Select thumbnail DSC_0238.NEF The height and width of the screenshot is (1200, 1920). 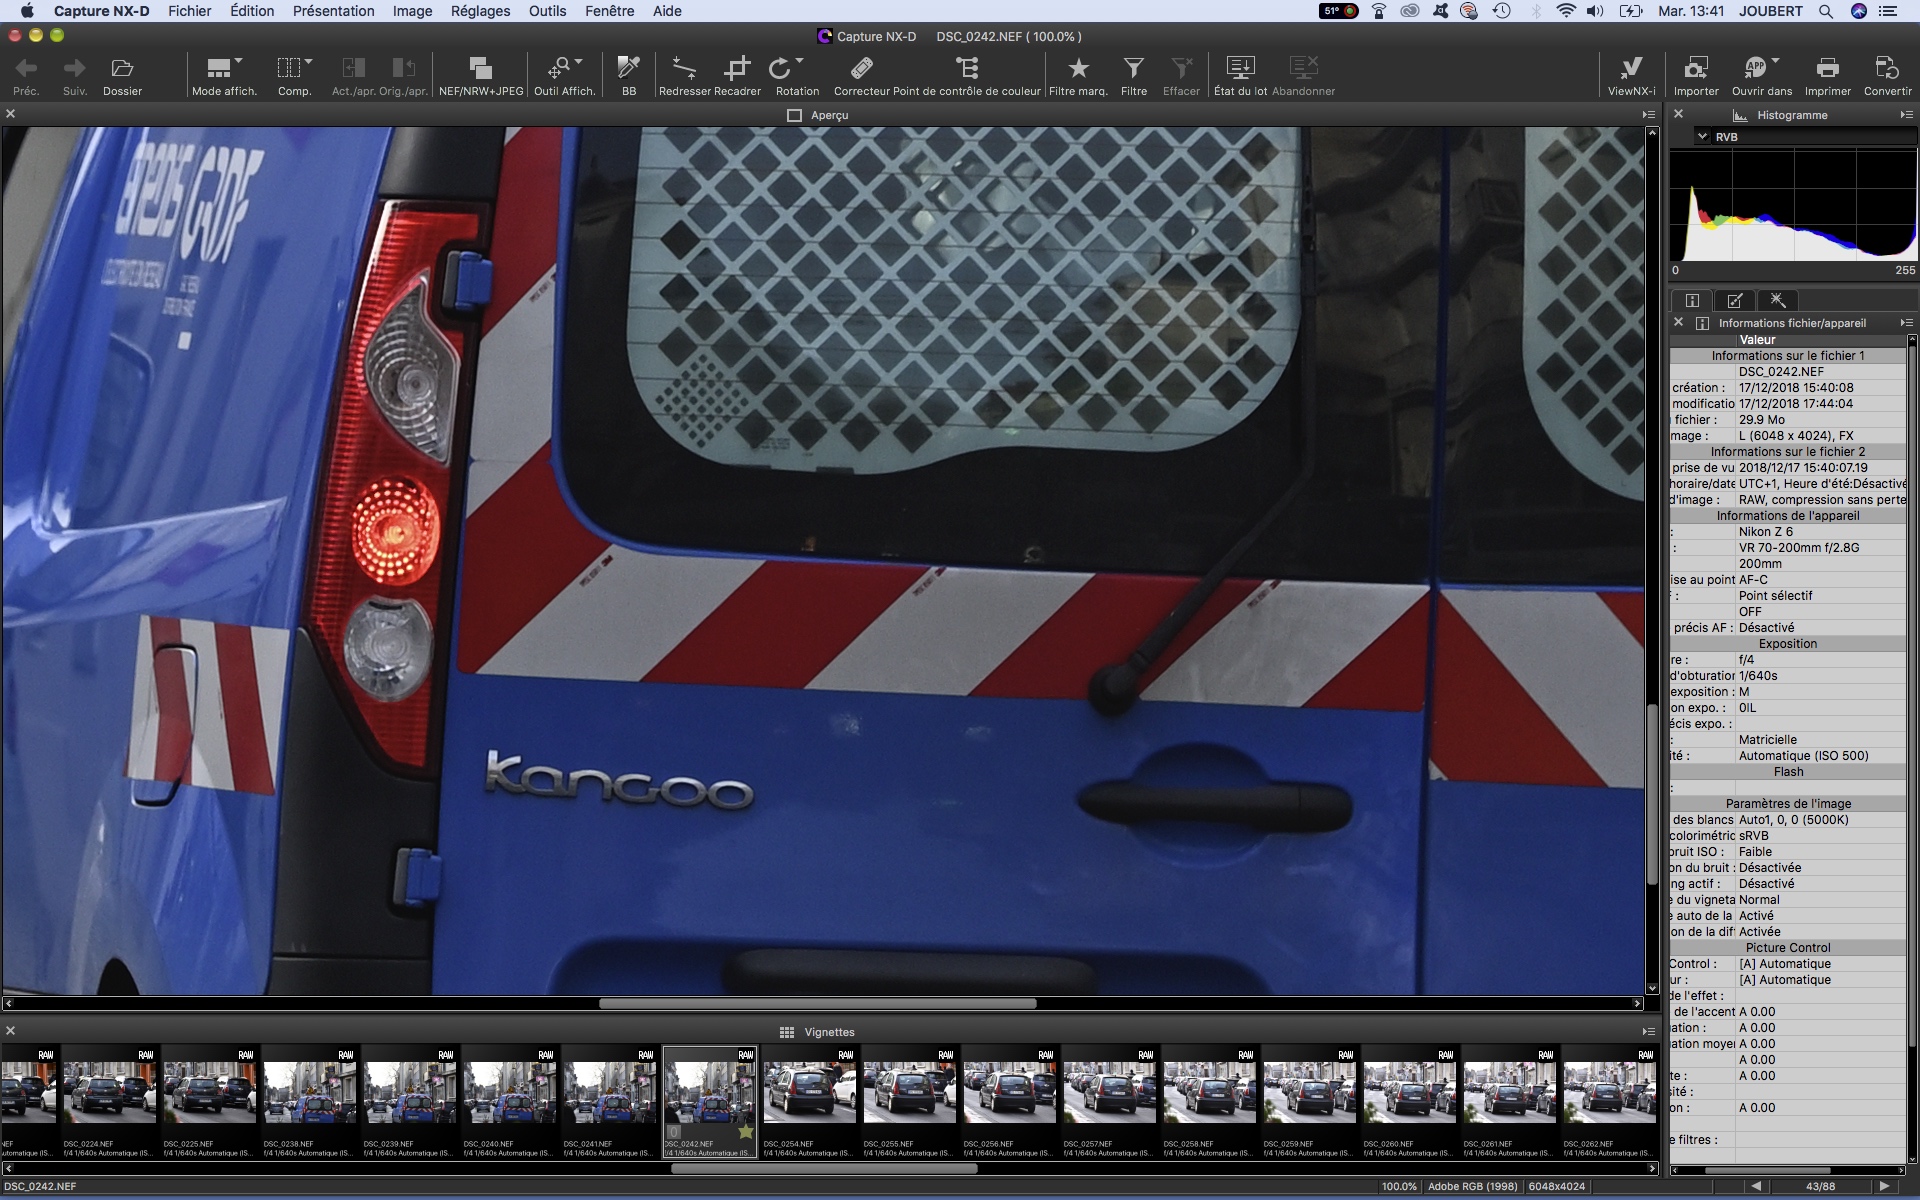coord(309,1101)
